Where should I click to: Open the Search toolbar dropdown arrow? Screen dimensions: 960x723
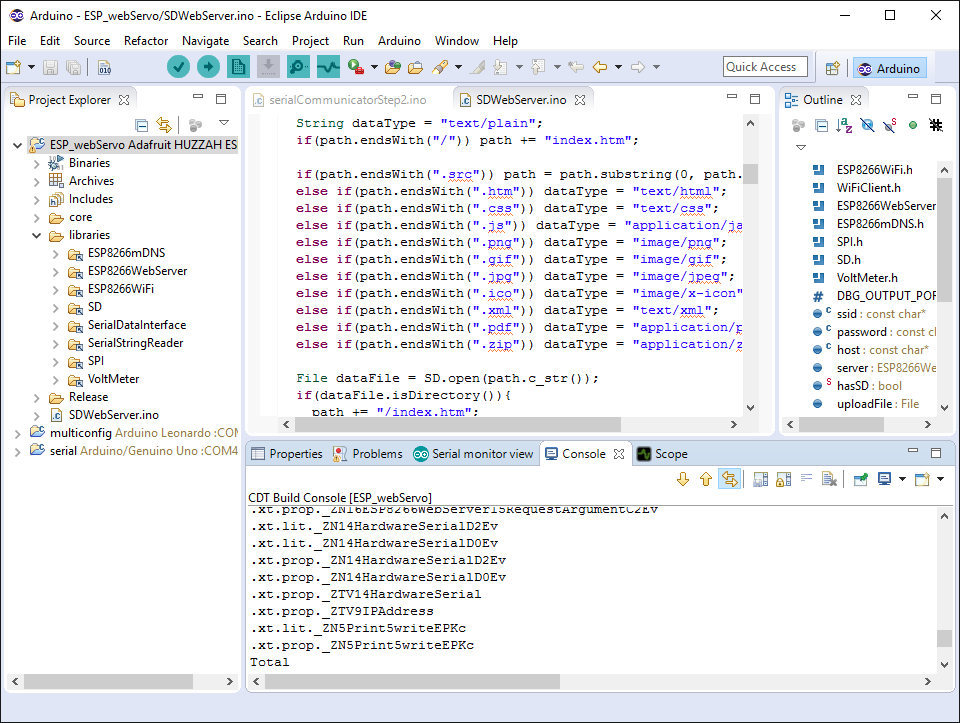tap(458, 67)
